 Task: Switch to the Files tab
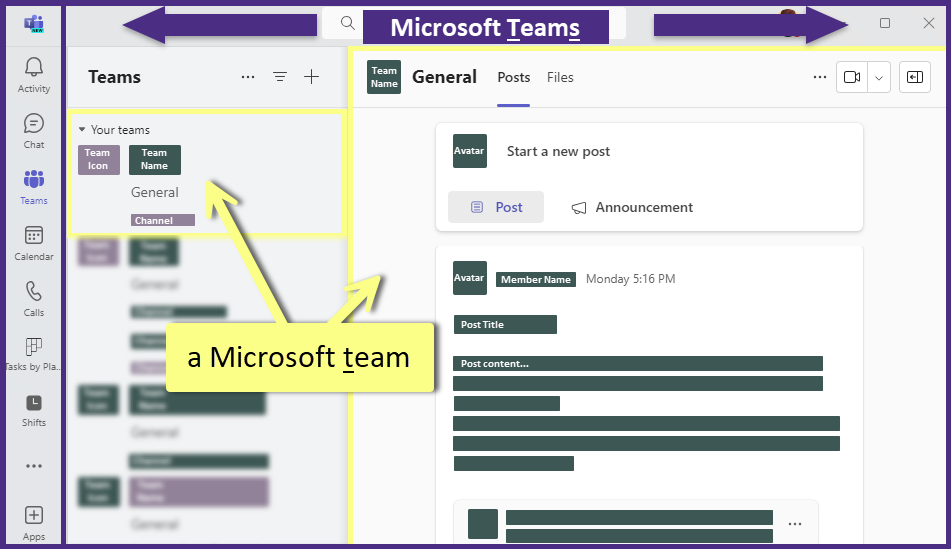[560, 78]
